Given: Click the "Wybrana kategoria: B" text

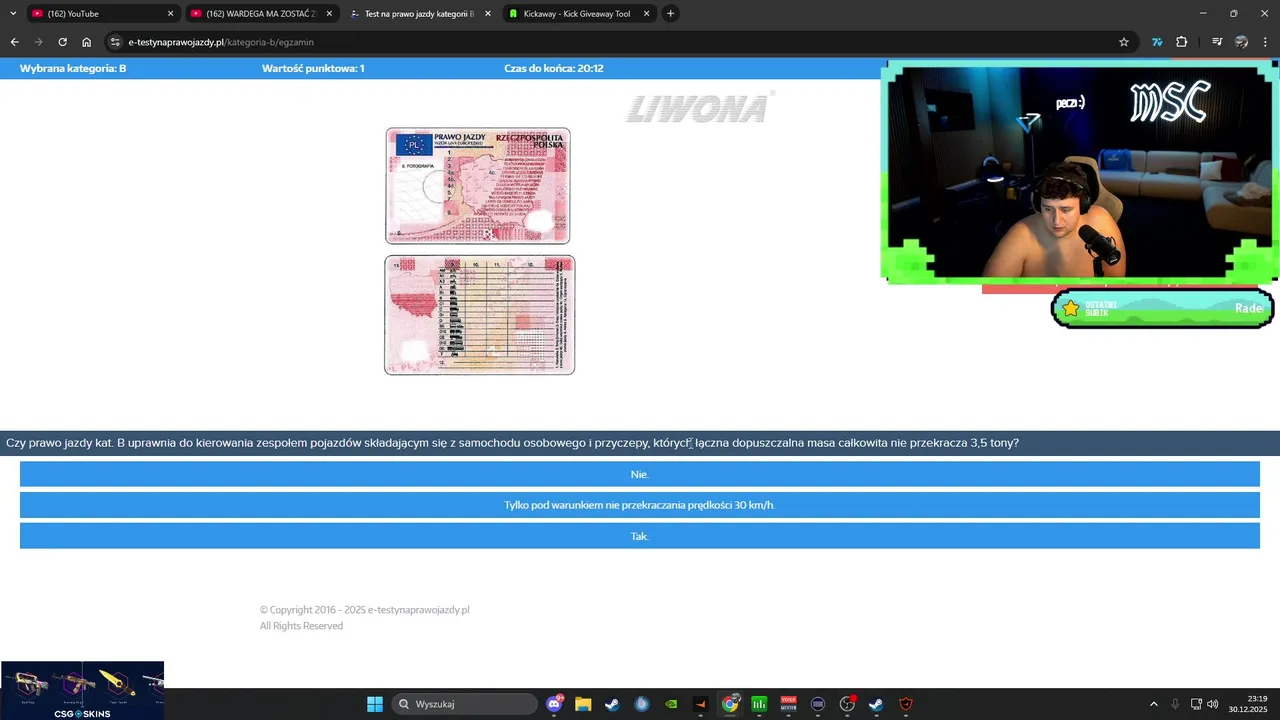Looking at the screenshot, I should pyautogui.click(x=73, y=69).
